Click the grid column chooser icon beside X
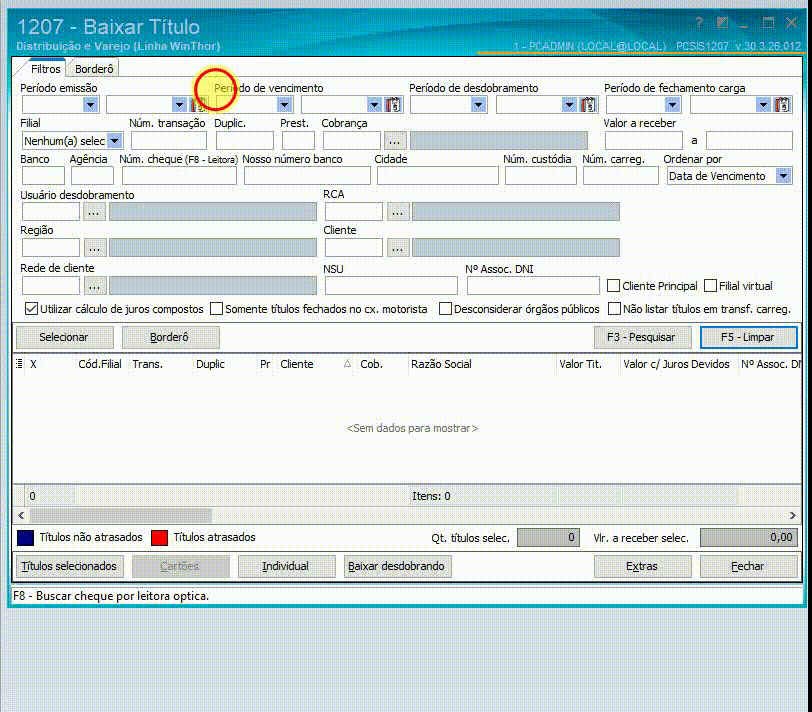812x712 pixels. 19,364
